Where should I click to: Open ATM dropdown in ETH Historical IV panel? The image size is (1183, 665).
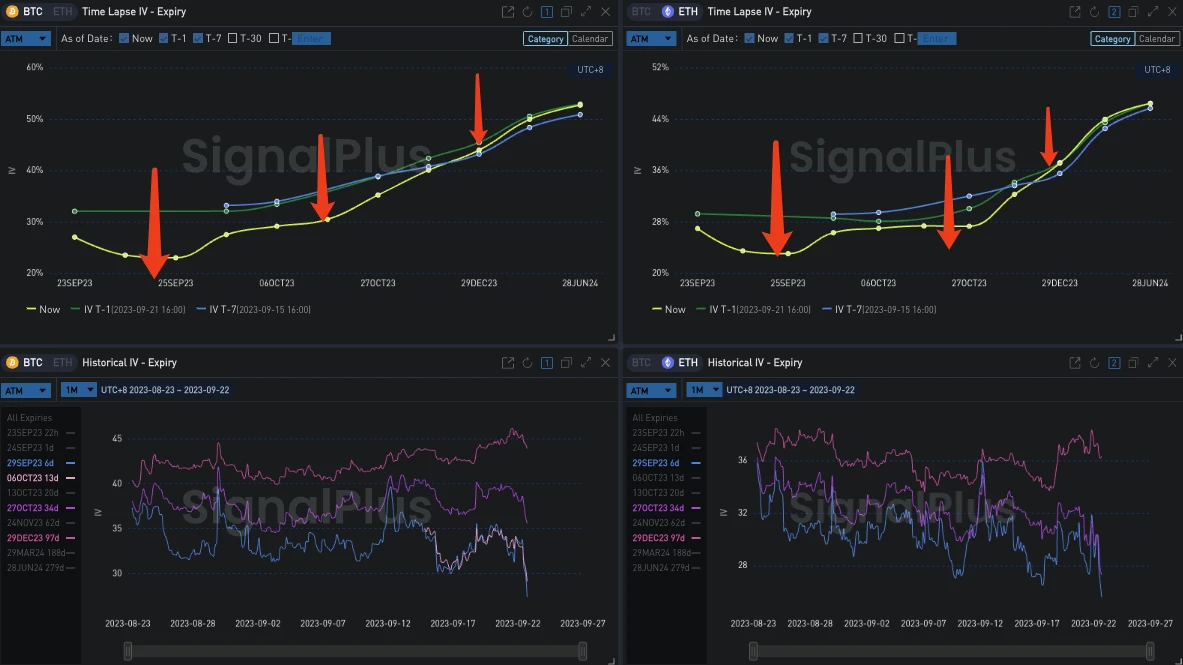pyautogui.click(x=651, y=390)
